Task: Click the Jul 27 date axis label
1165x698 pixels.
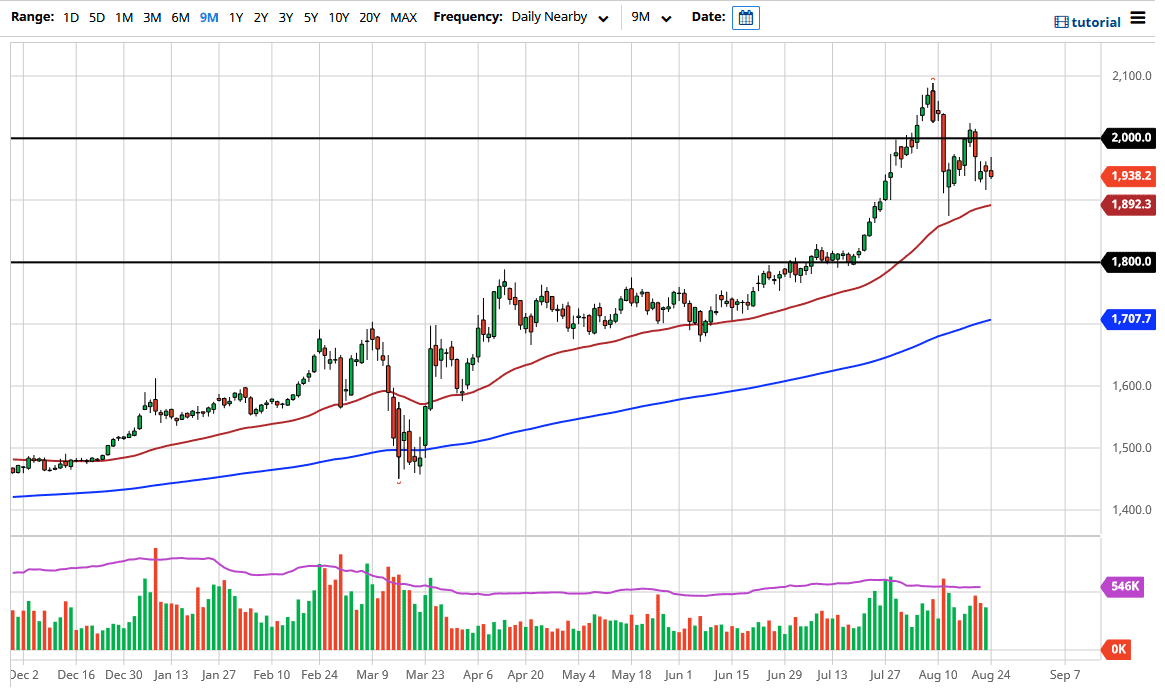Action: [885, 675]
